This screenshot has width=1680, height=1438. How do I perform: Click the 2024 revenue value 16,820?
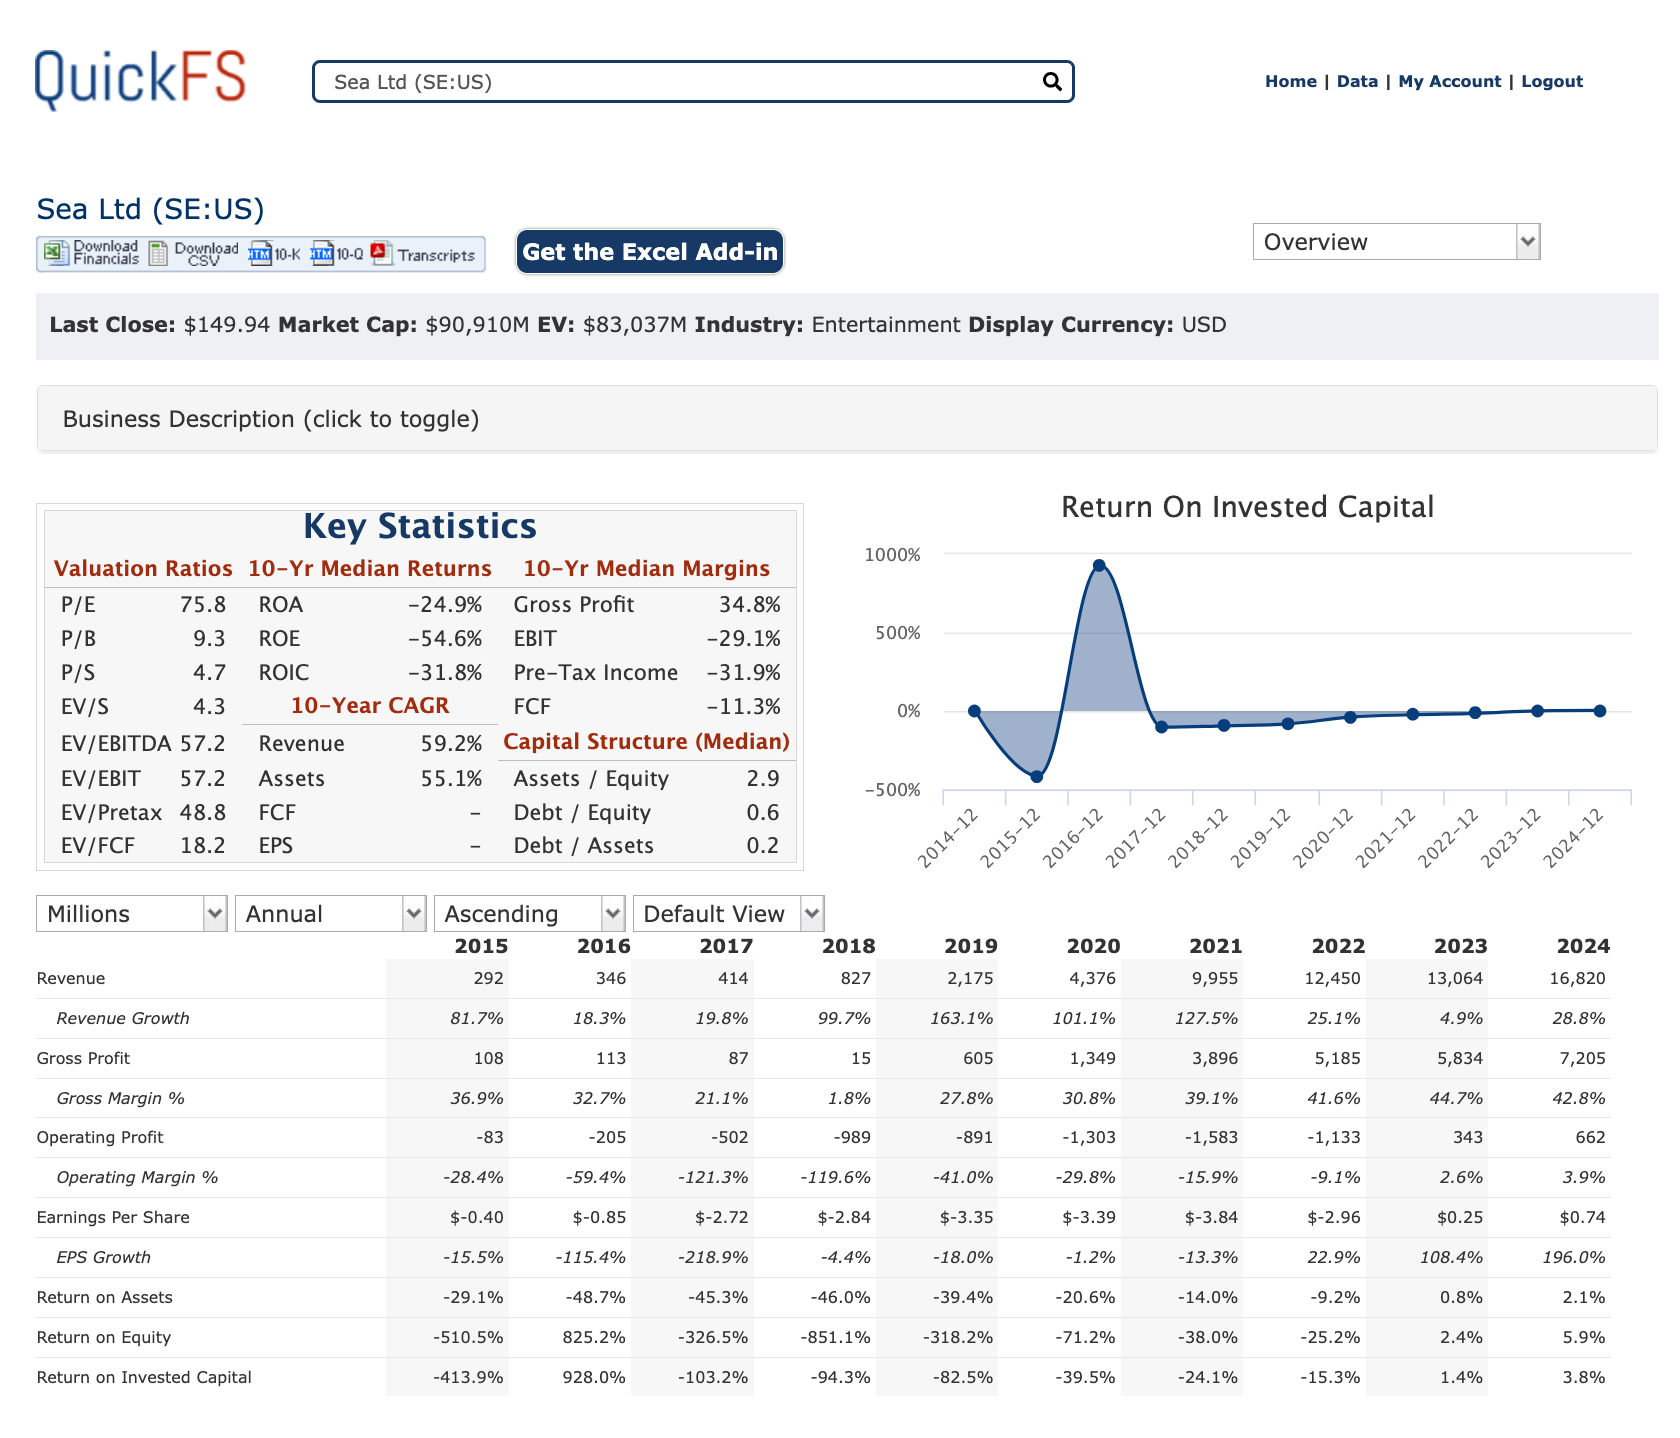[x=1577, y=978]
